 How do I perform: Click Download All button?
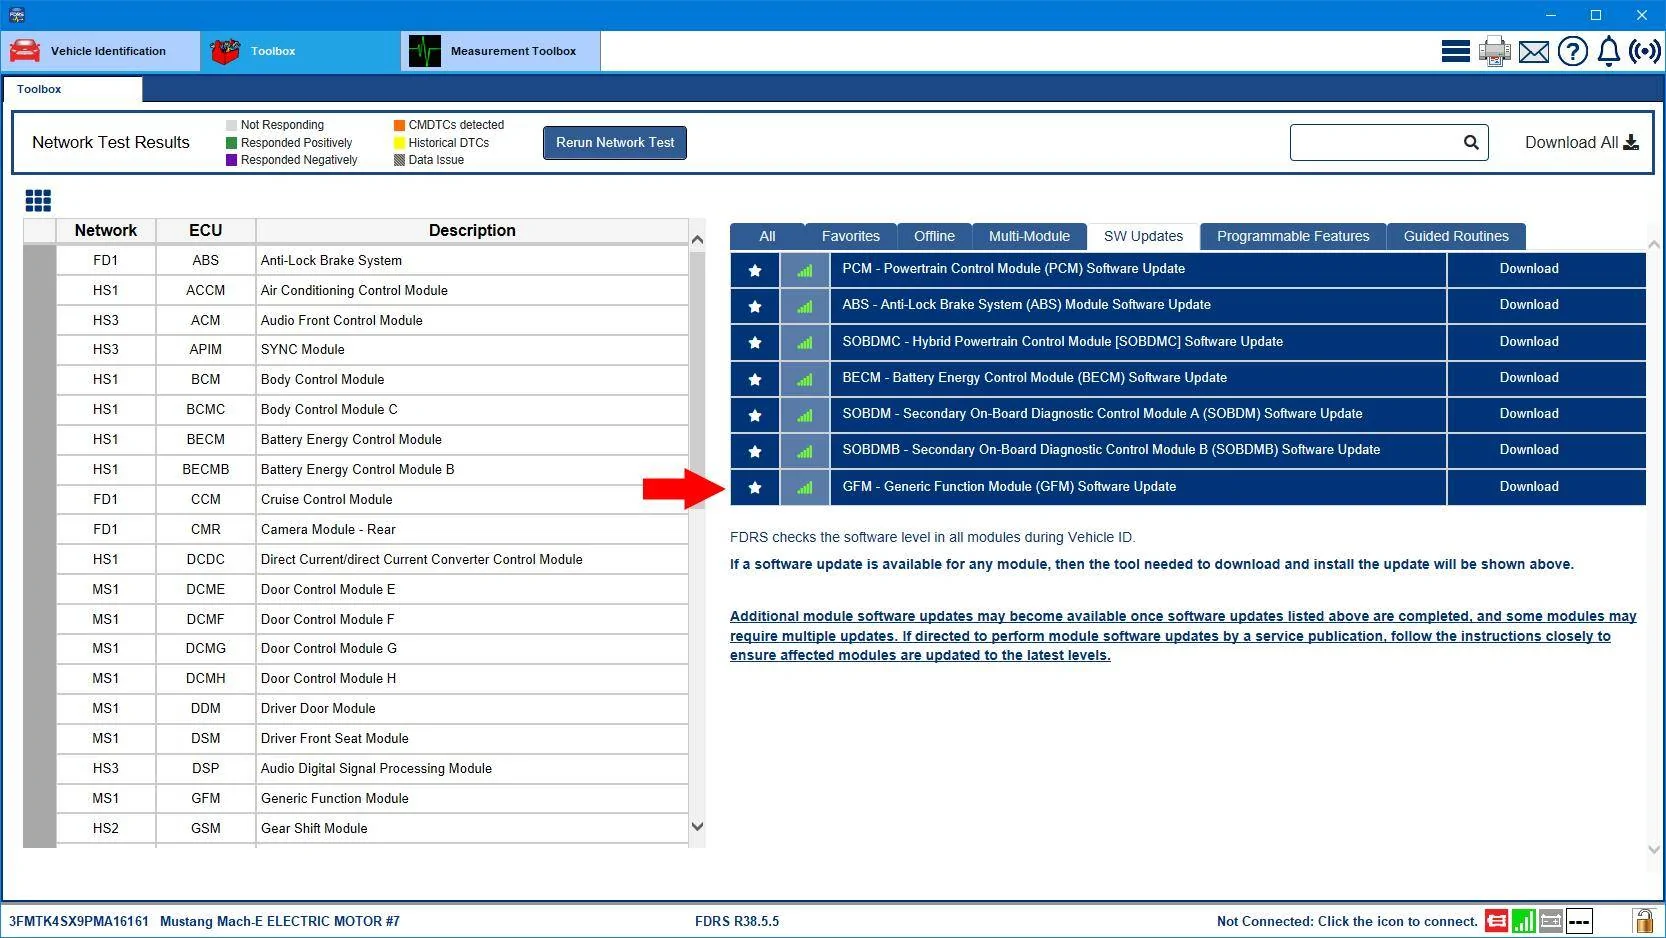pyautogui.click(x=1581, y=142)
